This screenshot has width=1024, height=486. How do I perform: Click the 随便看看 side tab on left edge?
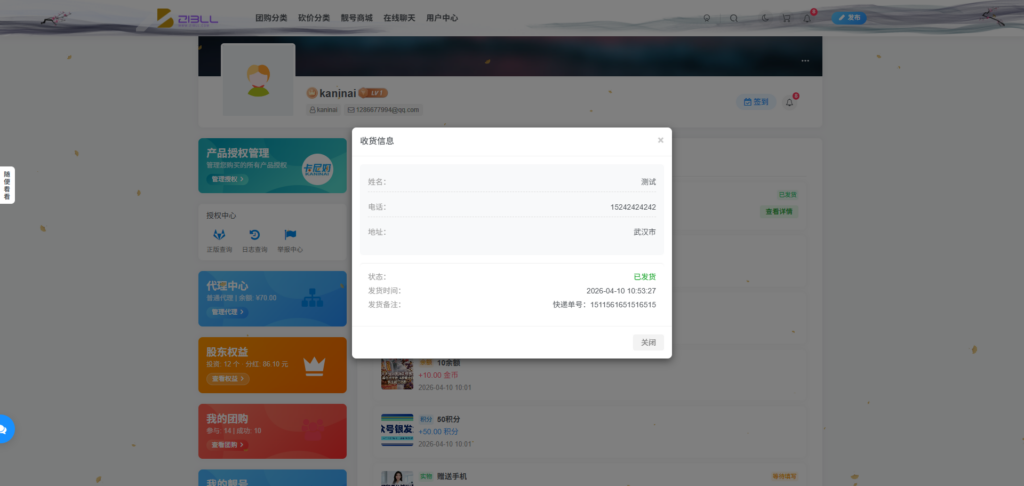pos(7,186)
